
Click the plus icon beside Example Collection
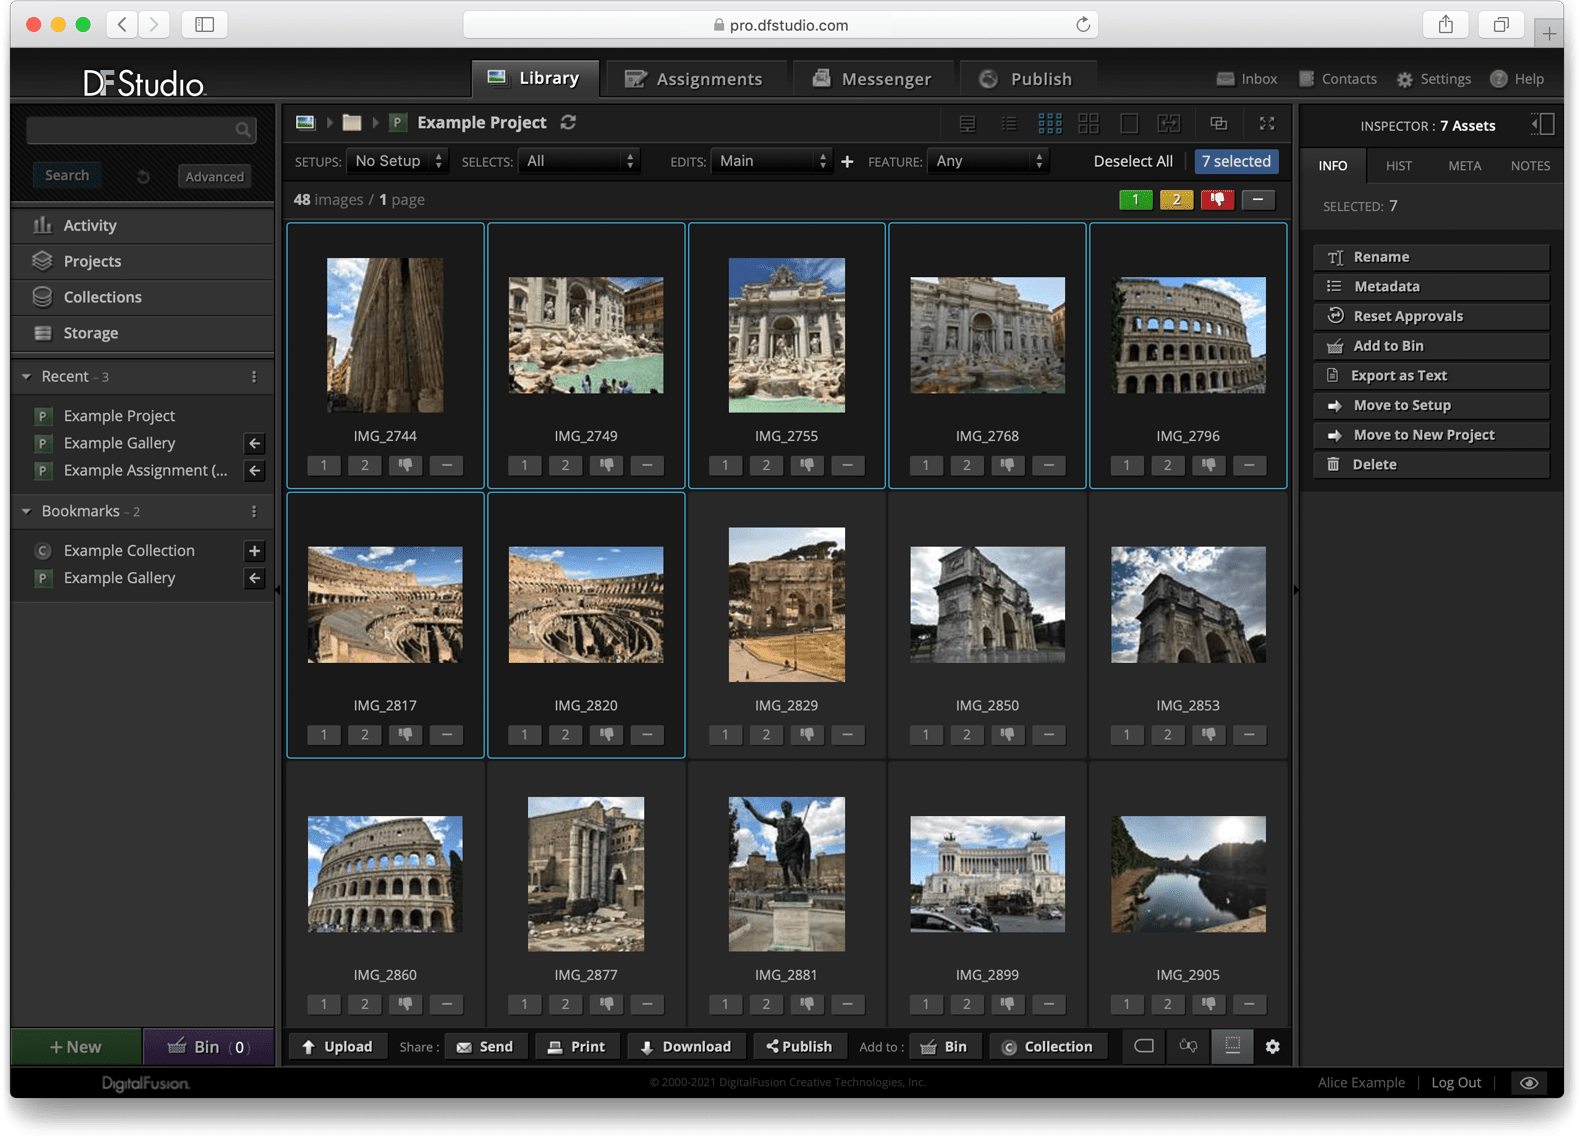[254, 550]
